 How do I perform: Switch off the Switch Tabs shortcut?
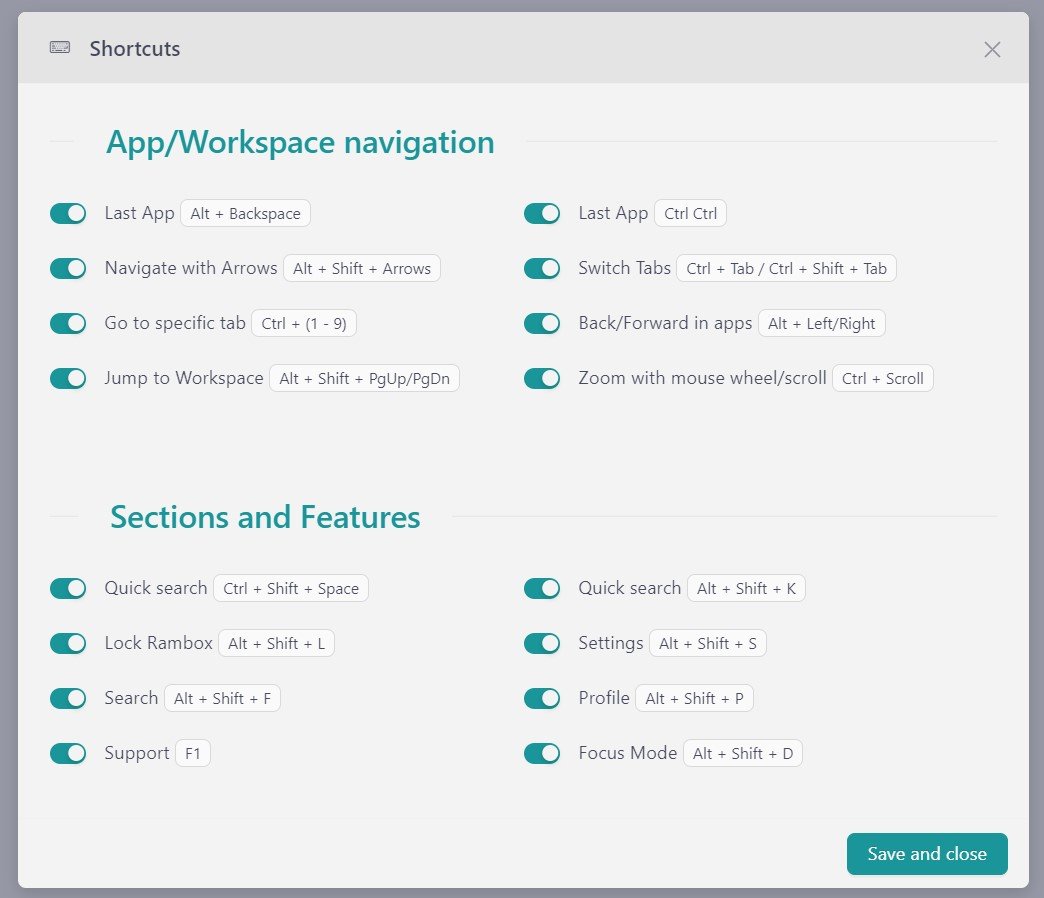point(542,268)
